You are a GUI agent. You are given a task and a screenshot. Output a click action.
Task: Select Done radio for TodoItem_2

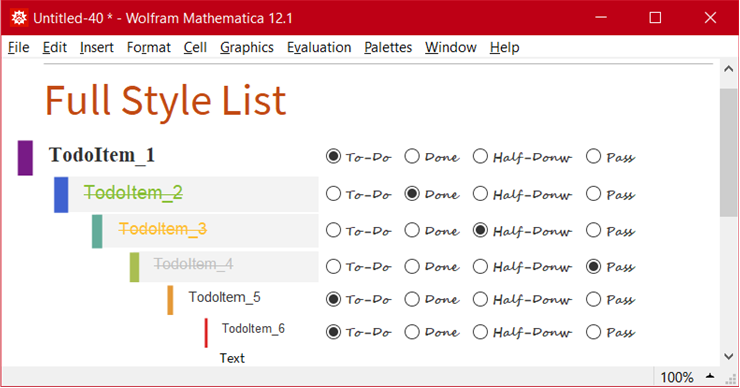[412, 194]
